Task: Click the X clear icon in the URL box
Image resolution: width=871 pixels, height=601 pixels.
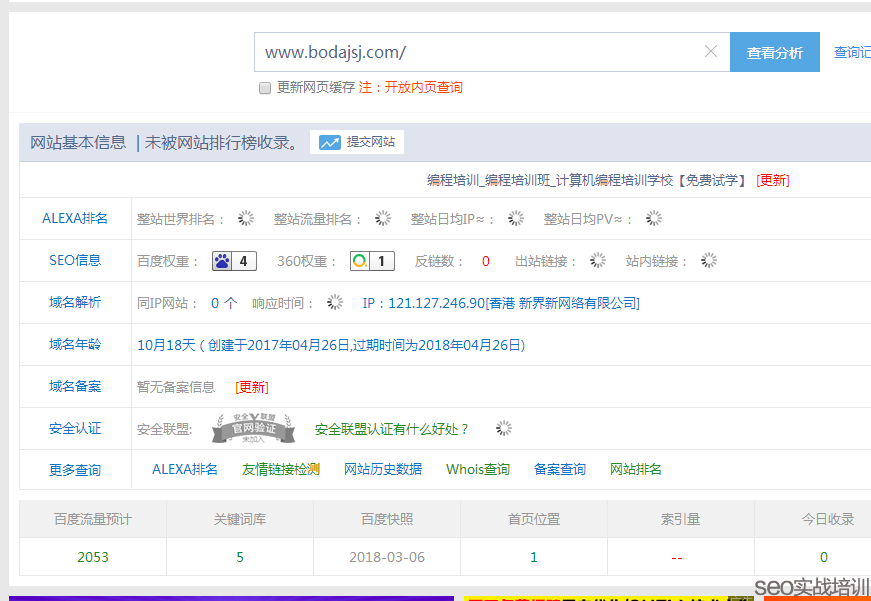Action: click(710, 51)
